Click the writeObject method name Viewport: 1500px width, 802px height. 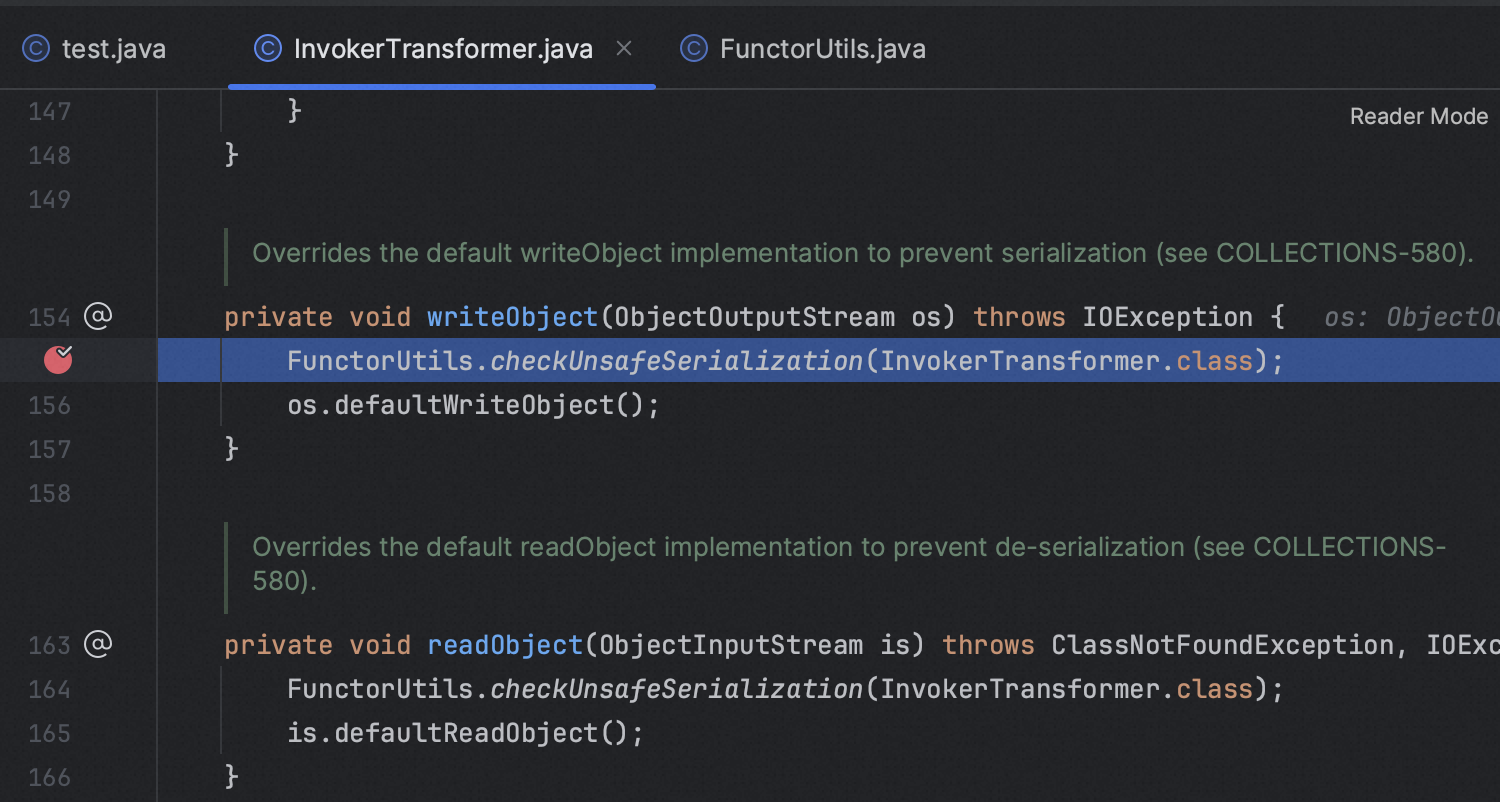[x=512, y=317]
